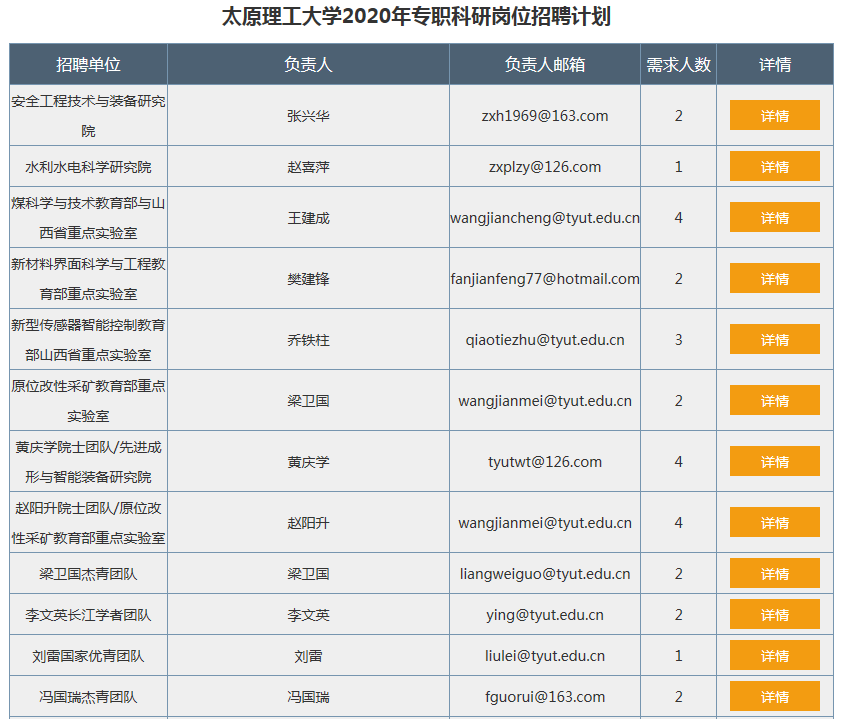Click the 需求人数 column header
This screenshot has height=719, width=841.
(x=678, y=64)
